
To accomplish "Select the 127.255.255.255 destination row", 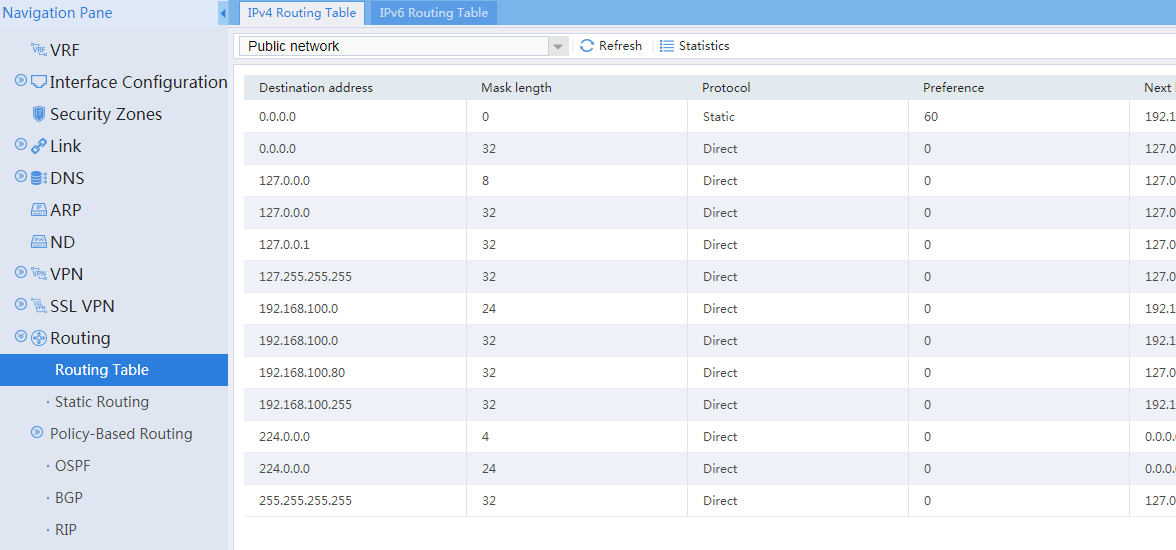I will pos(710,277).
